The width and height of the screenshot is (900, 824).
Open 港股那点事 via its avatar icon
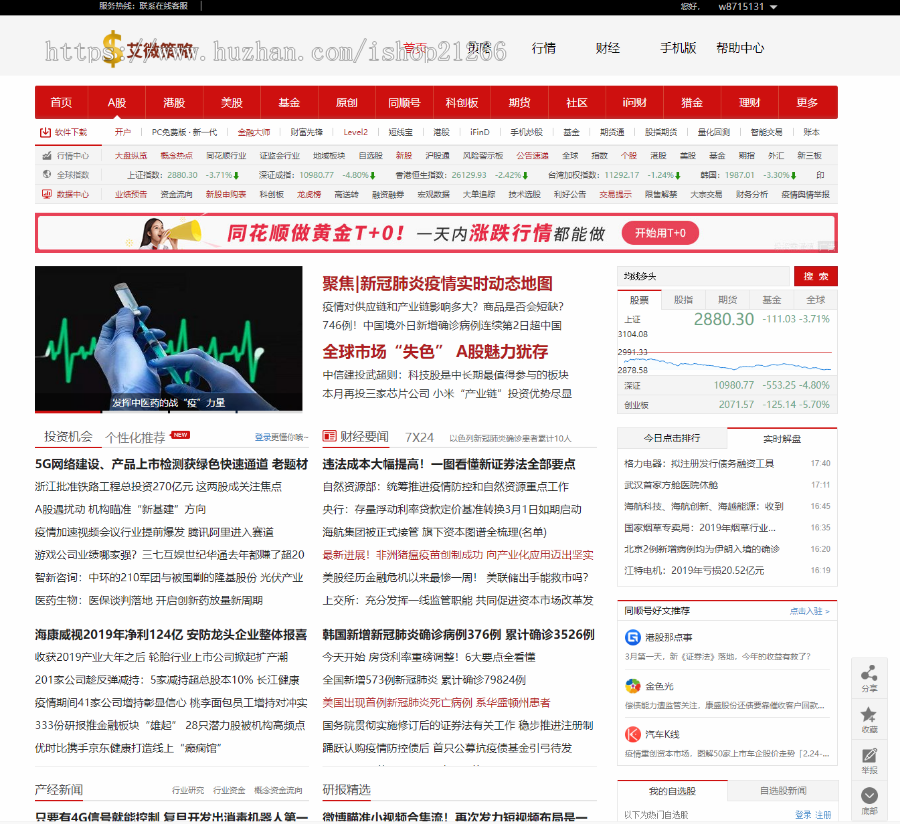click(632, 637)
